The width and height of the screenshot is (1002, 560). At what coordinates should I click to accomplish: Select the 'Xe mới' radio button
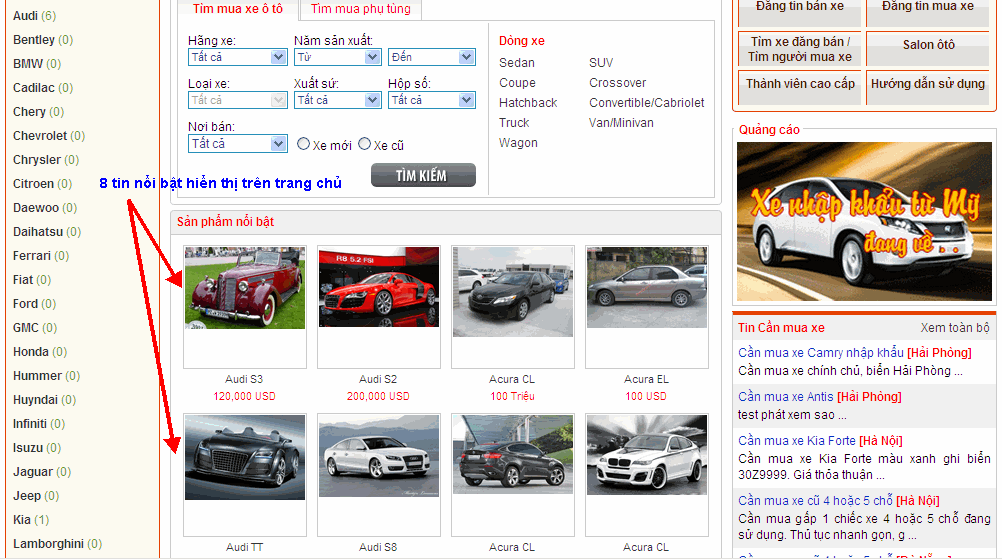pos(304,144)
